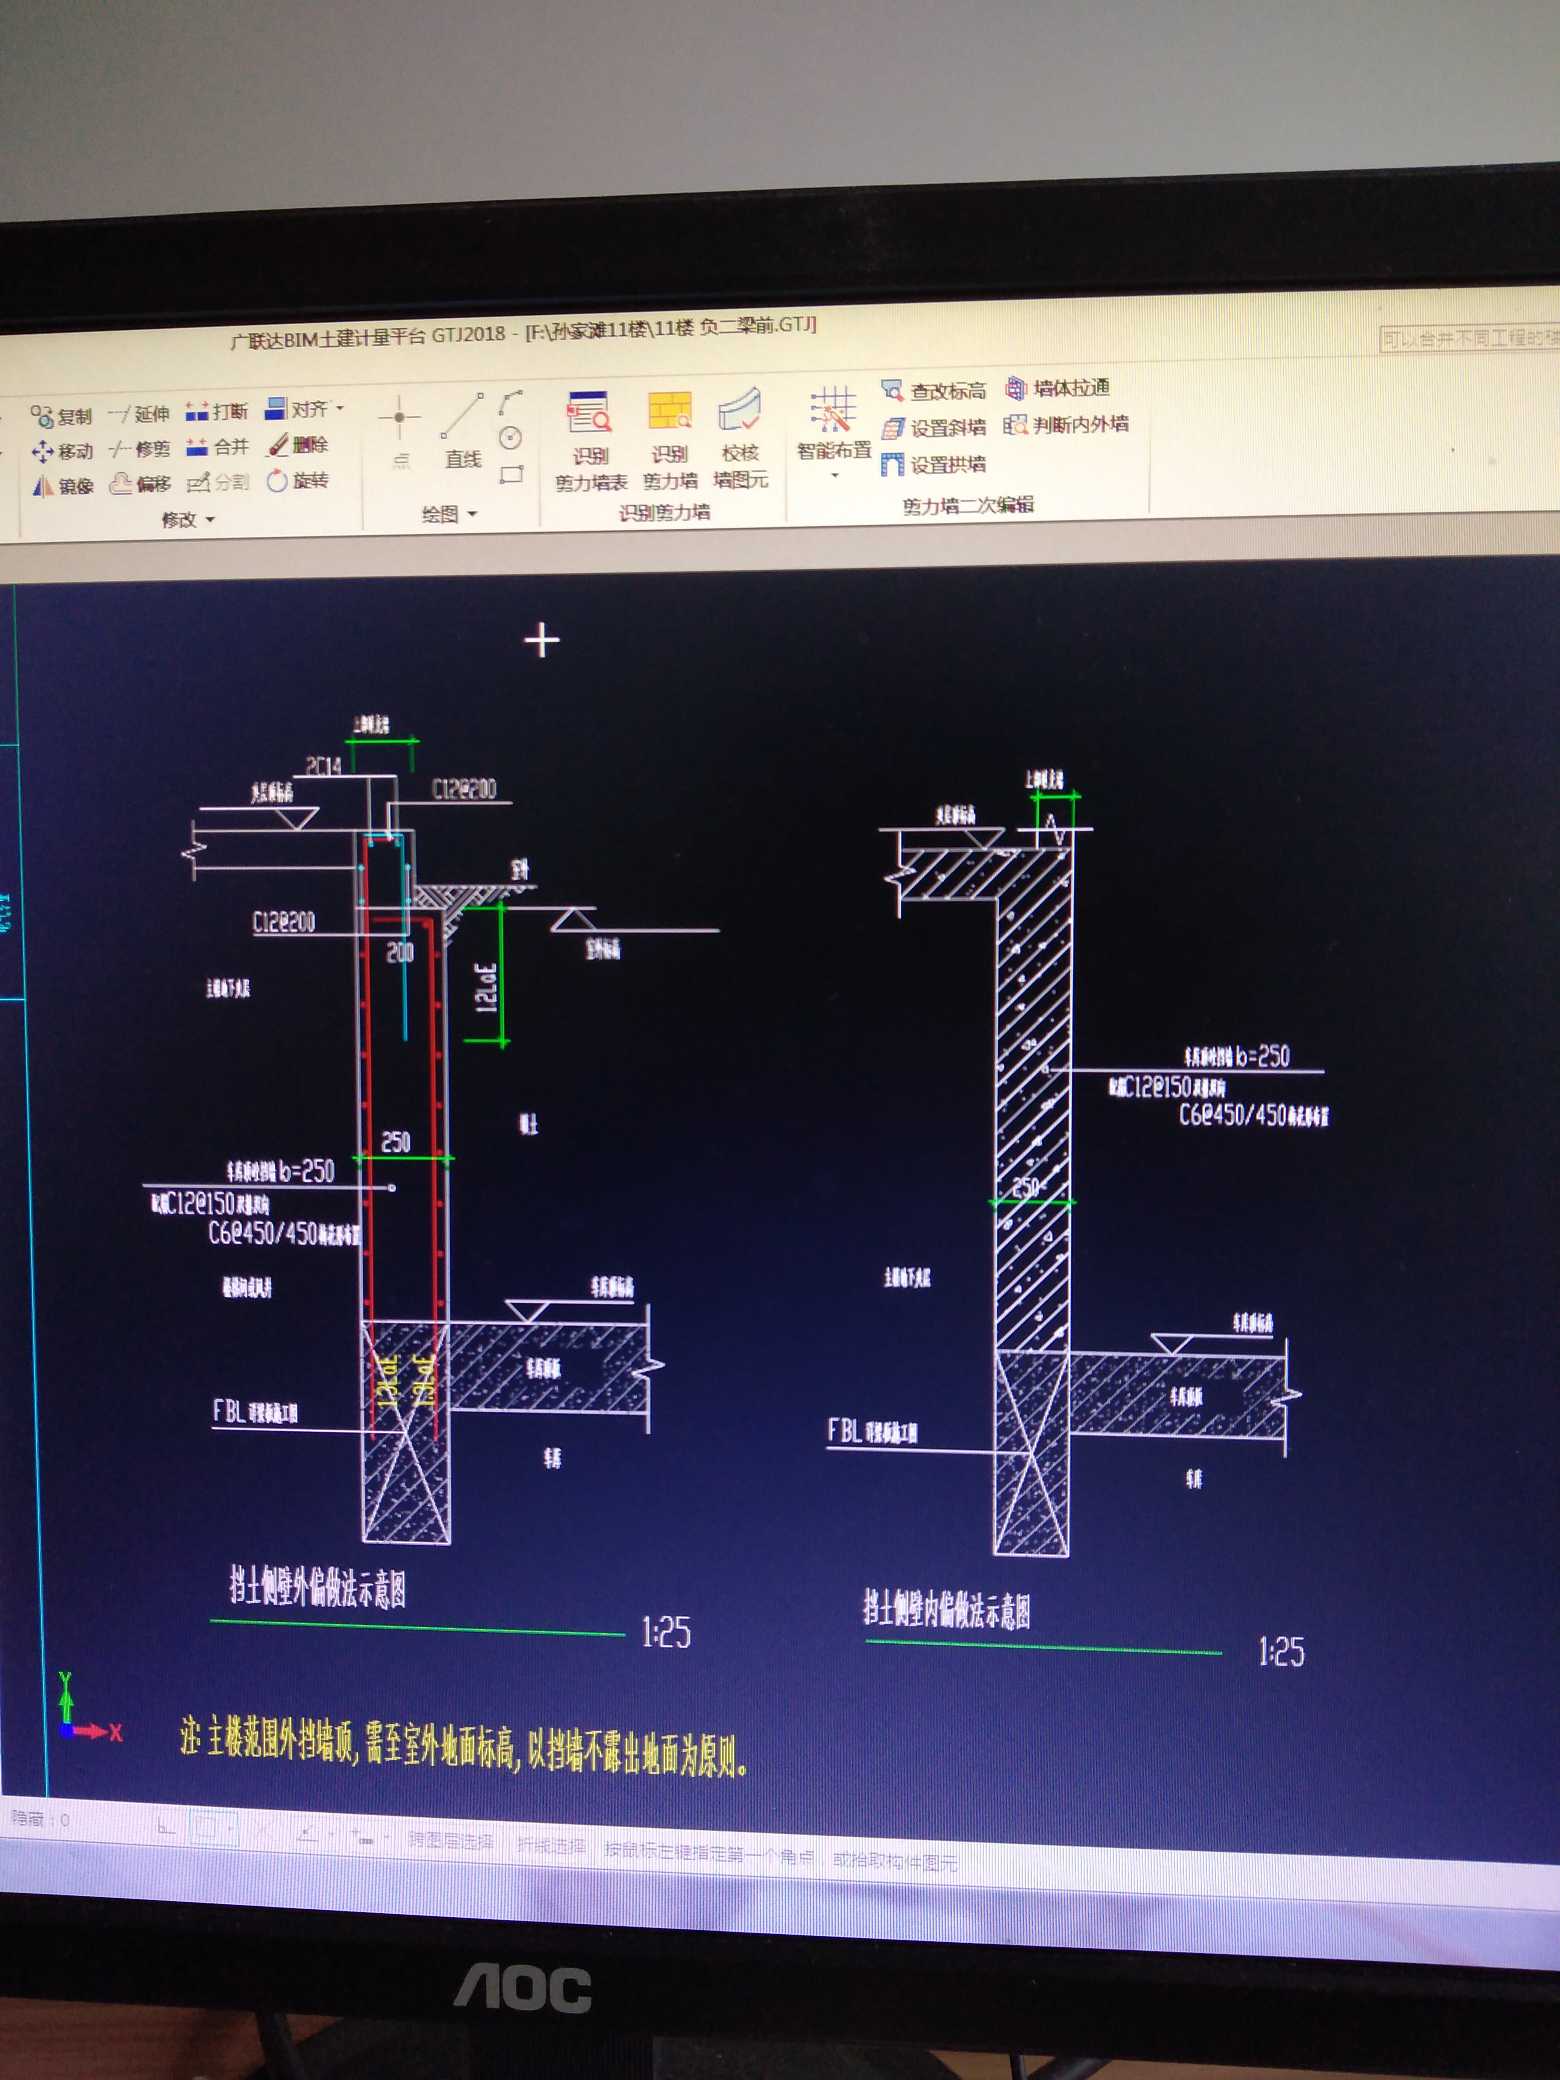Screen dimensions: 1560x2080
Task: Activate the 偏移 (Offset) tool
Action: pos(139,484)
